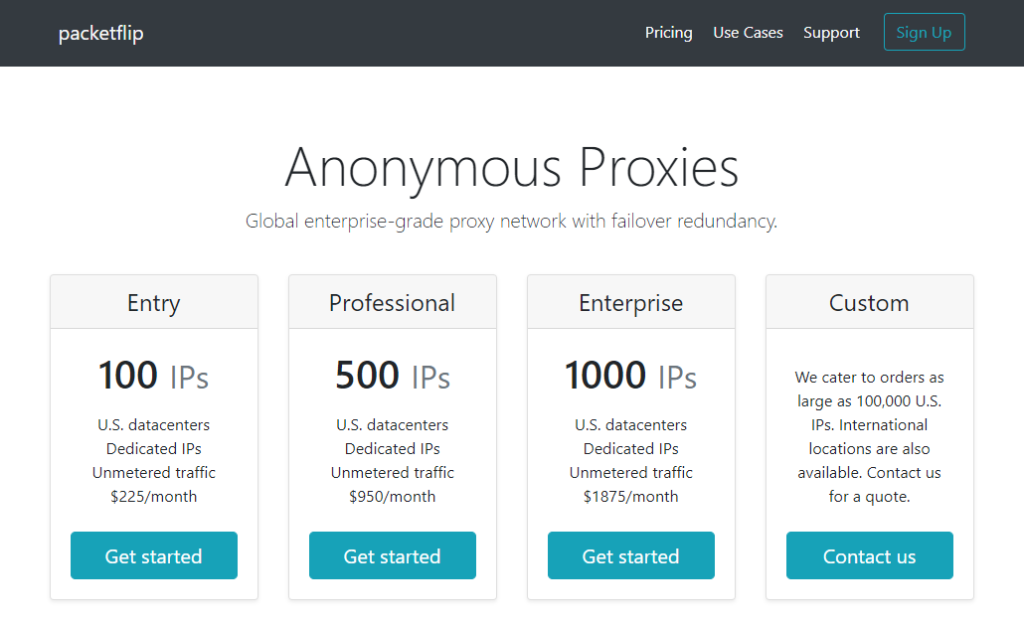Get started with the Entry plan

(x=154, y=556)
